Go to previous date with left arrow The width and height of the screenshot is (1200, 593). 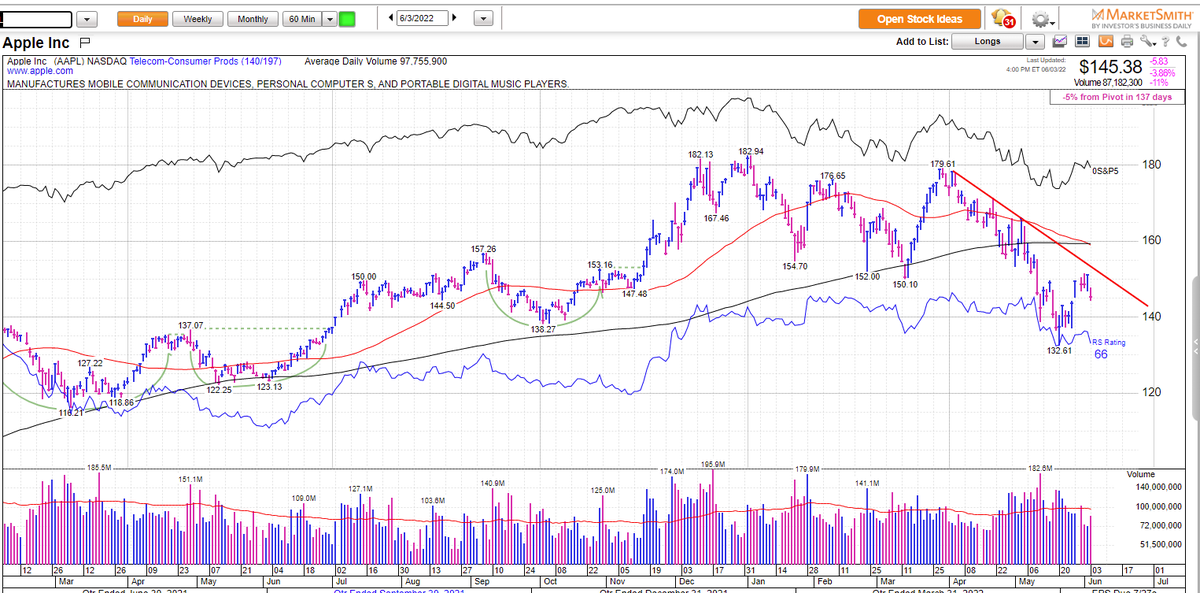click(391, 19)
